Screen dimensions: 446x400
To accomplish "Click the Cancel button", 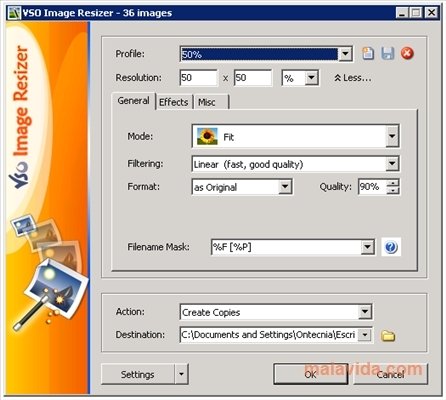I will [390, 374].
